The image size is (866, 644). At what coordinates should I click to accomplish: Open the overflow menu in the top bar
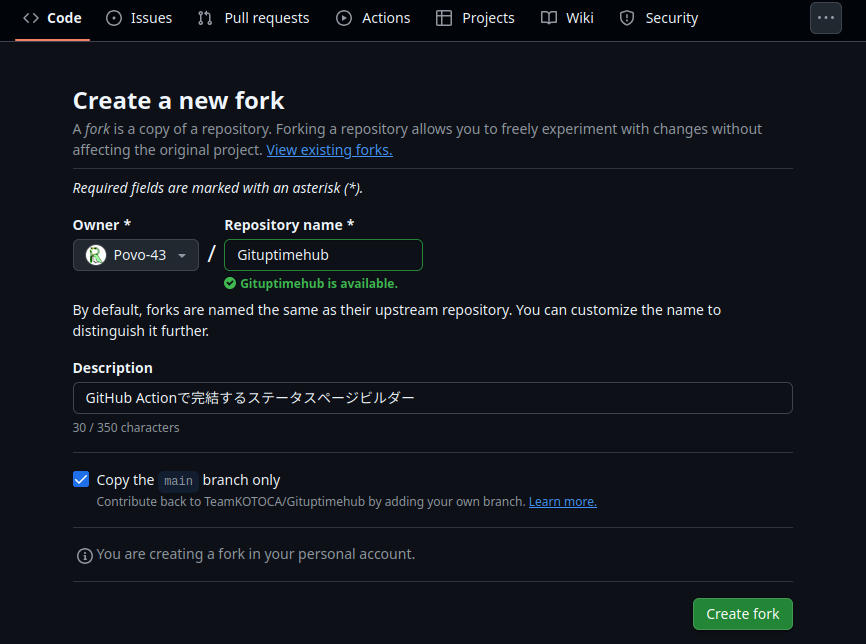[x=825, y=17]
